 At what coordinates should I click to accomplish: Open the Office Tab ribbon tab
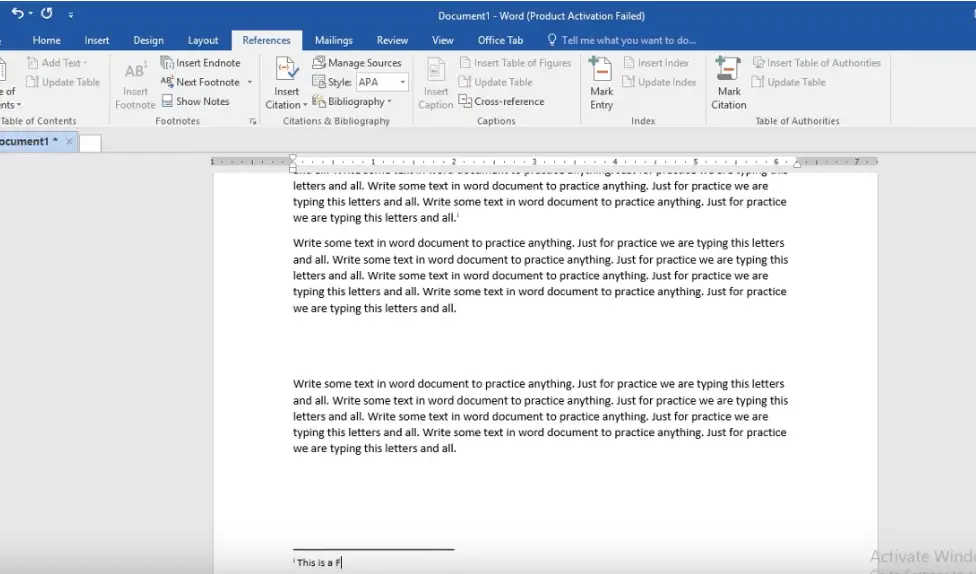click(500, 40)
